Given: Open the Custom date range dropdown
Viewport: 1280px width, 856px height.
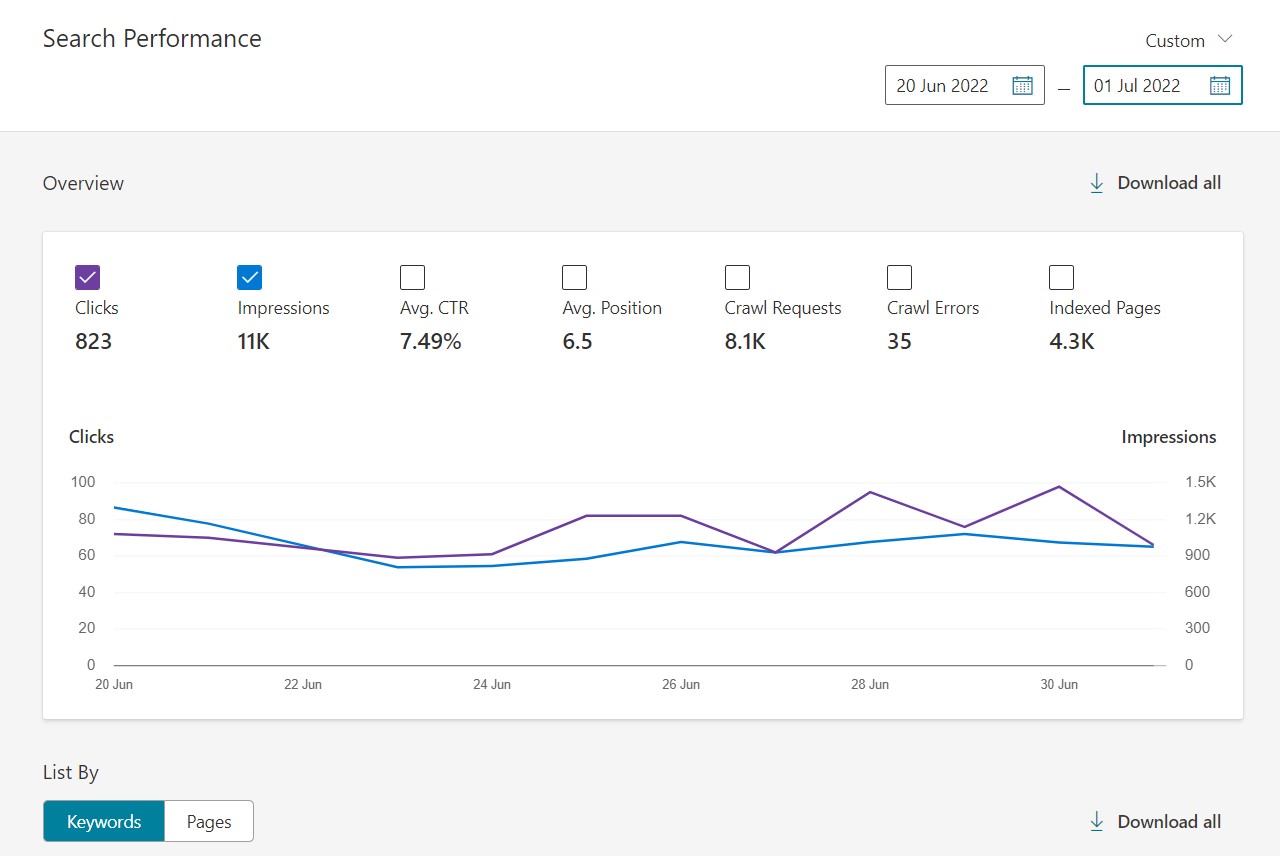Looking at the screenshot, I should click(1175, 41).
